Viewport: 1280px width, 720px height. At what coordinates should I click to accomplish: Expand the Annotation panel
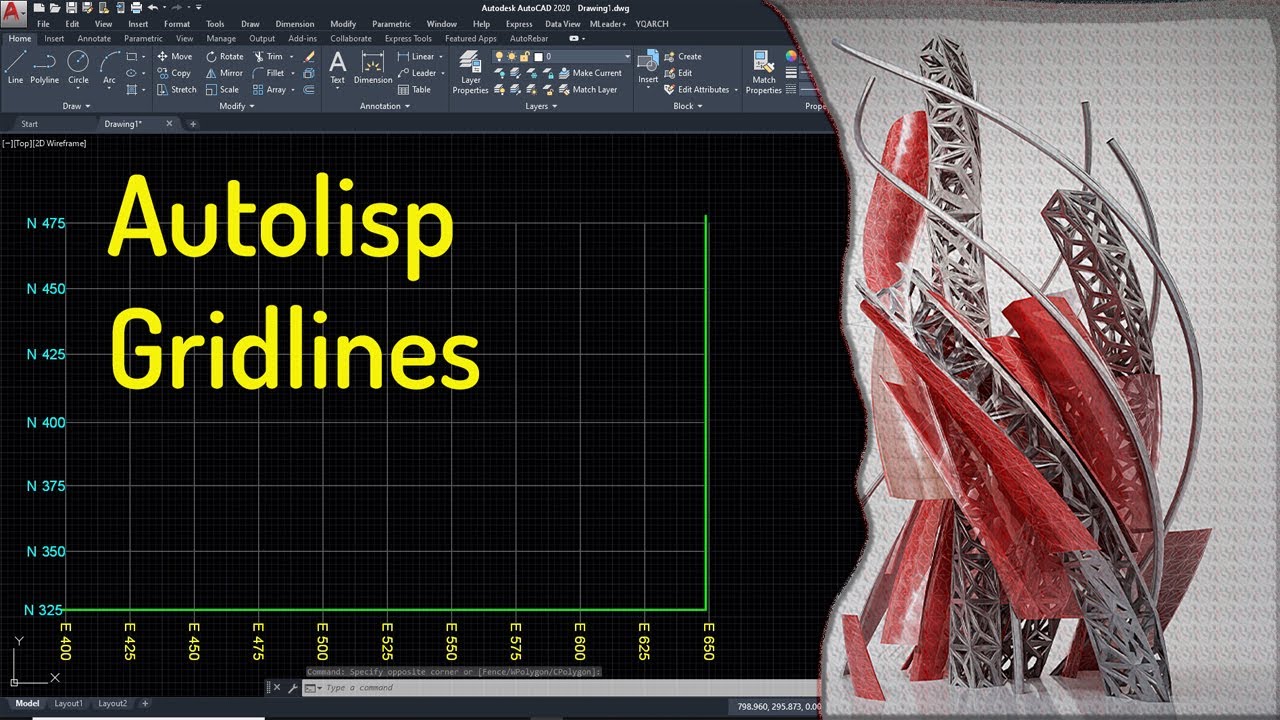pos(384,106)
